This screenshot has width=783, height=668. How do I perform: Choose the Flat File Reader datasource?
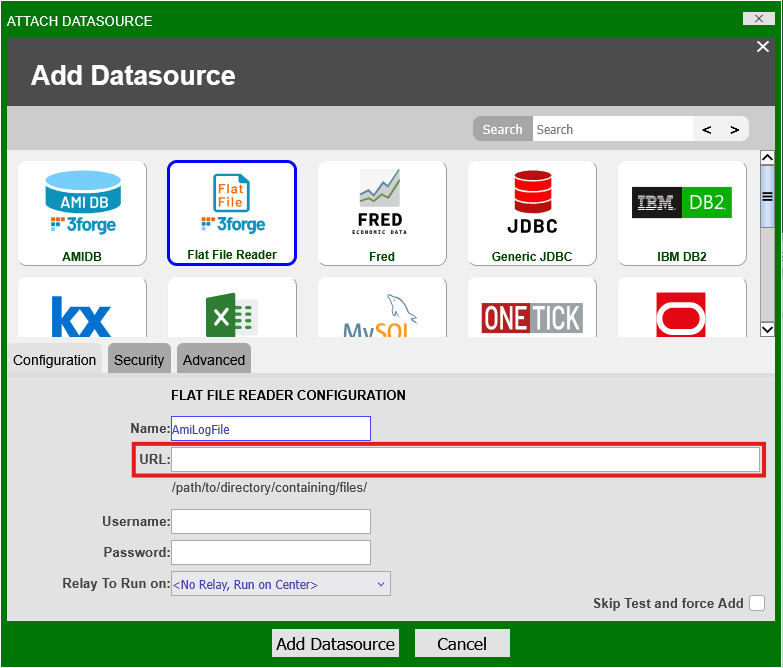pyautogui.click(x=232, y=213)
